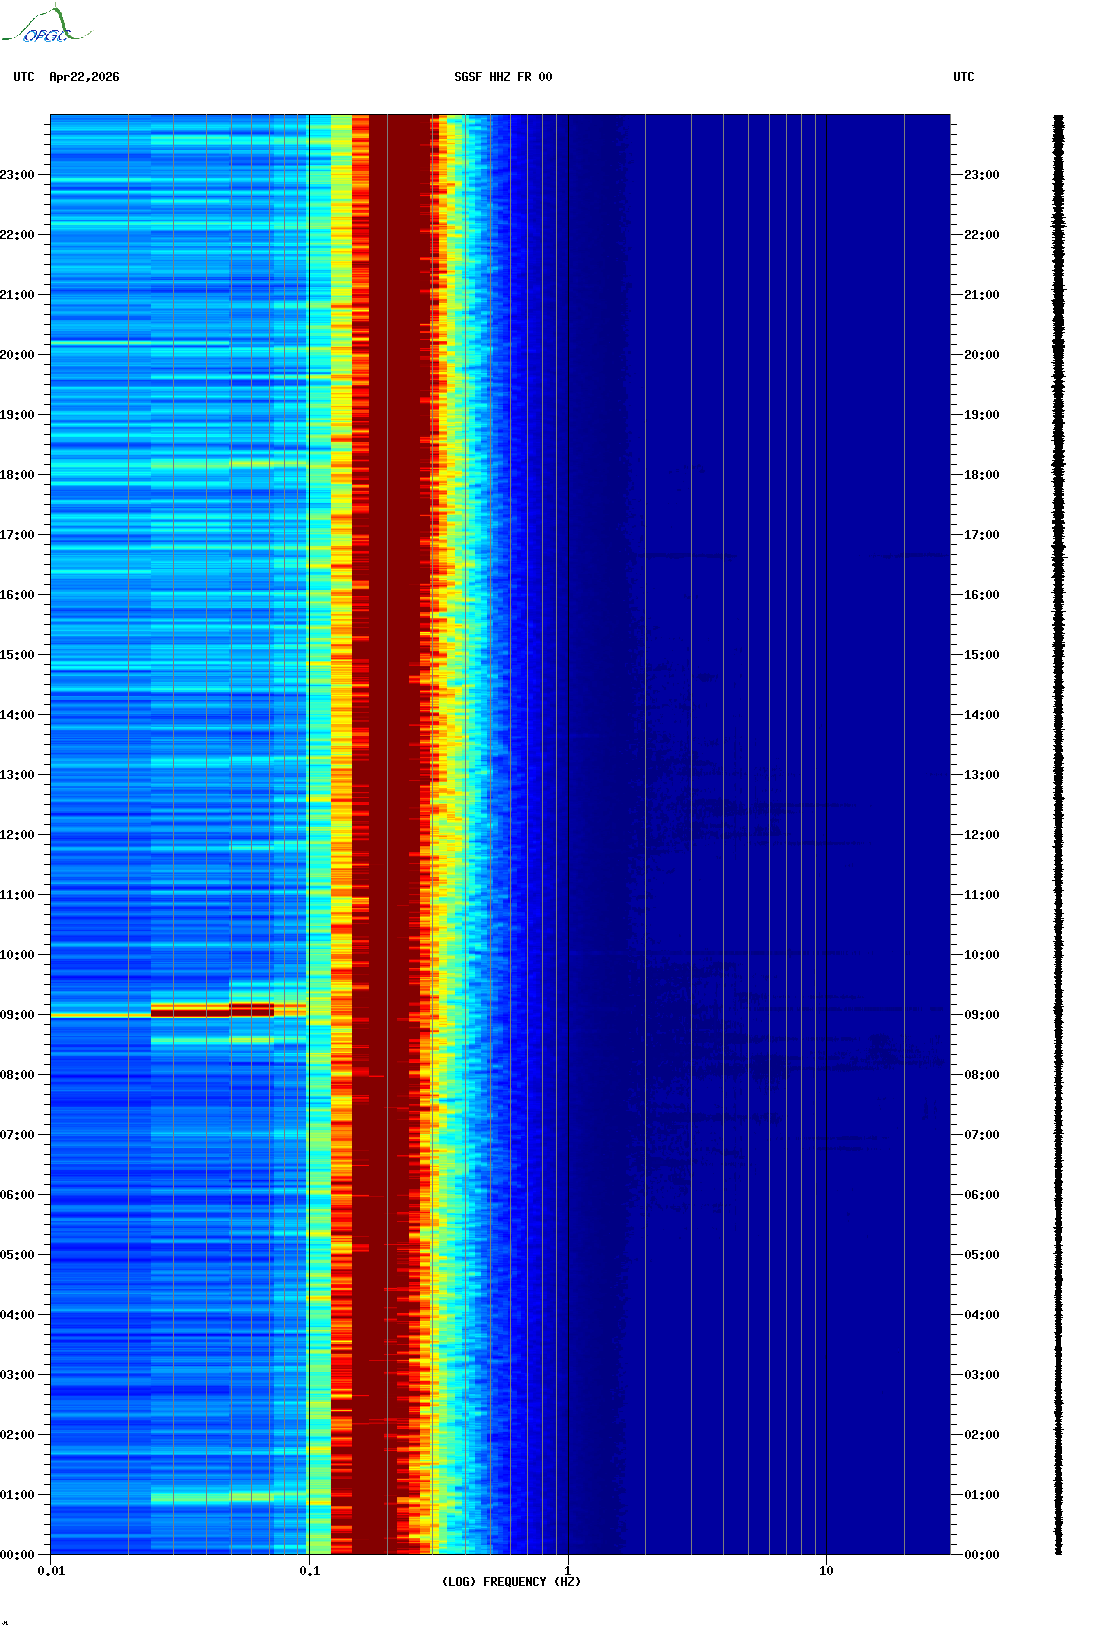
Task: Select the station title SGSF HHZ FR 00
Action: pos(503,77)
